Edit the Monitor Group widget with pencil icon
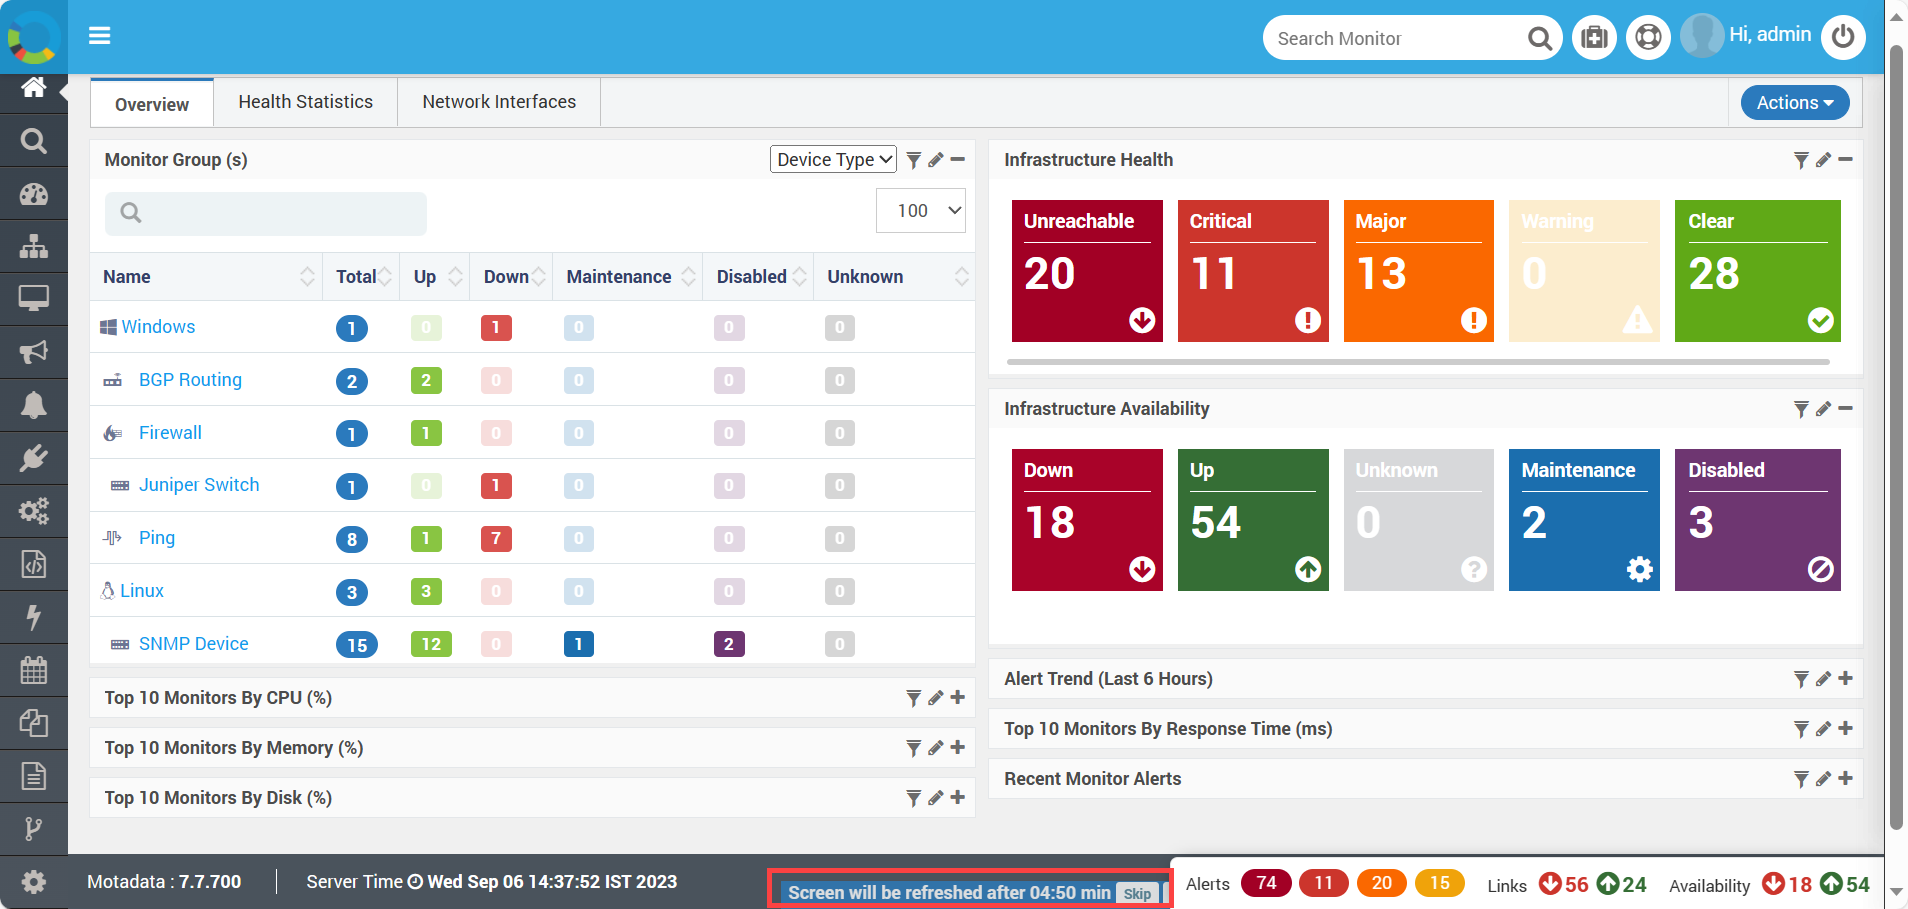1908x909 pixels. pos(936,160)
